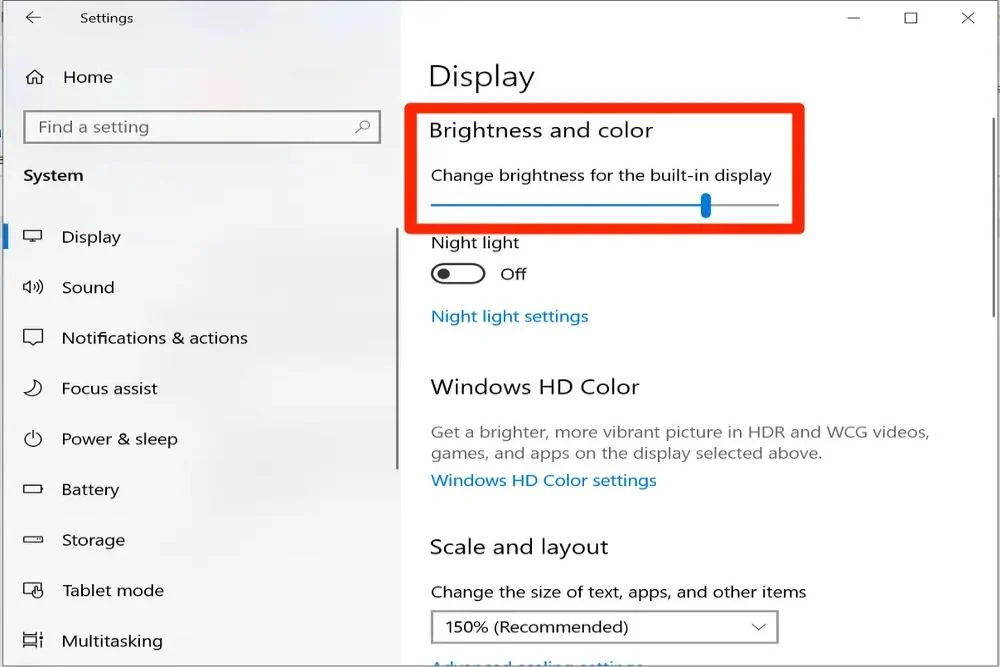Click the Battery icon in sidebar
The image size is (1000, 667).
point(33,489)
